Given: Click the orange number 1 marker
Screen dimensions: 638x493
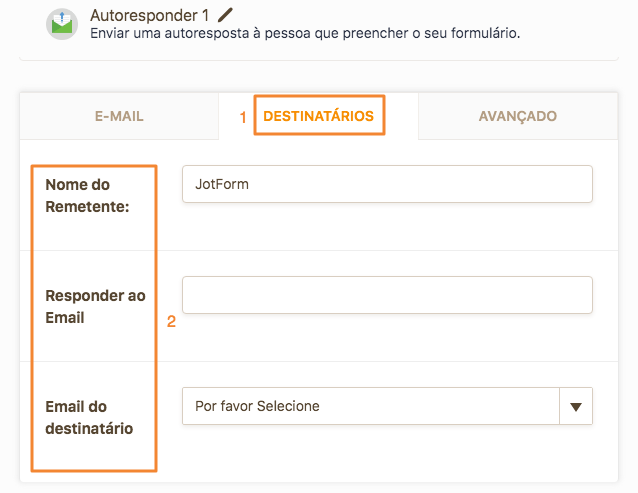Looking at the screenshot, I should pyautogui.click(x=243, y=118).
